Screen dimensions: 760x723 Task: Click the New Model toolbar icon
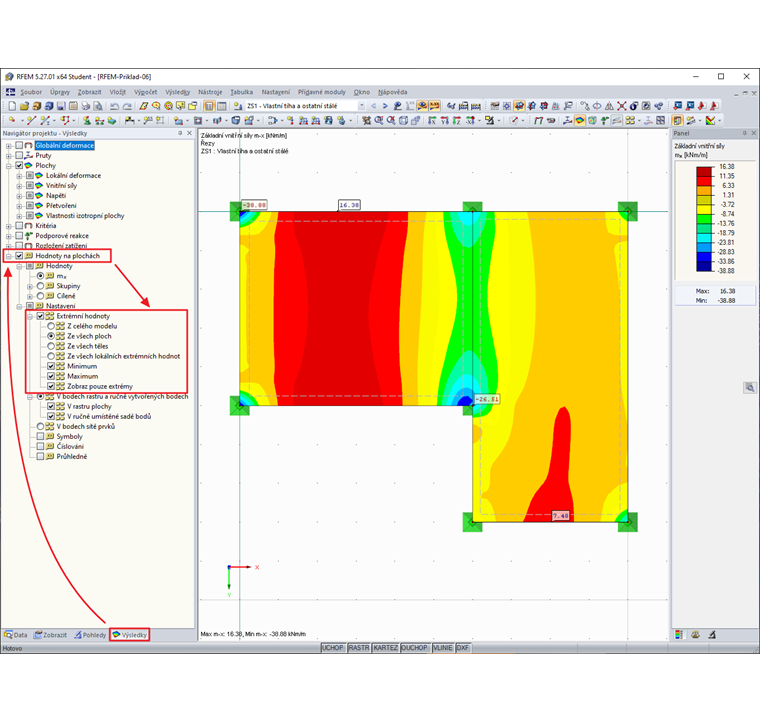12,106
